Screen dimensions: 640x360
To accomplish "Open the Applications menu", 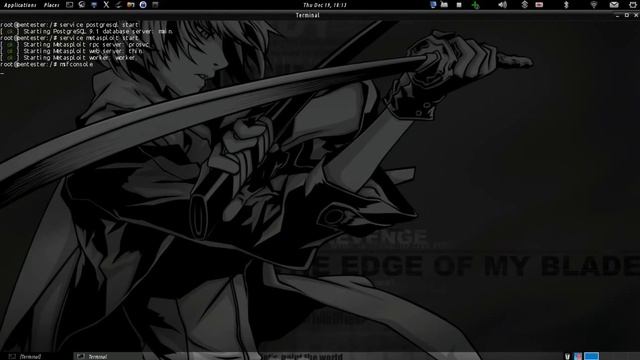I will [20, 5].
